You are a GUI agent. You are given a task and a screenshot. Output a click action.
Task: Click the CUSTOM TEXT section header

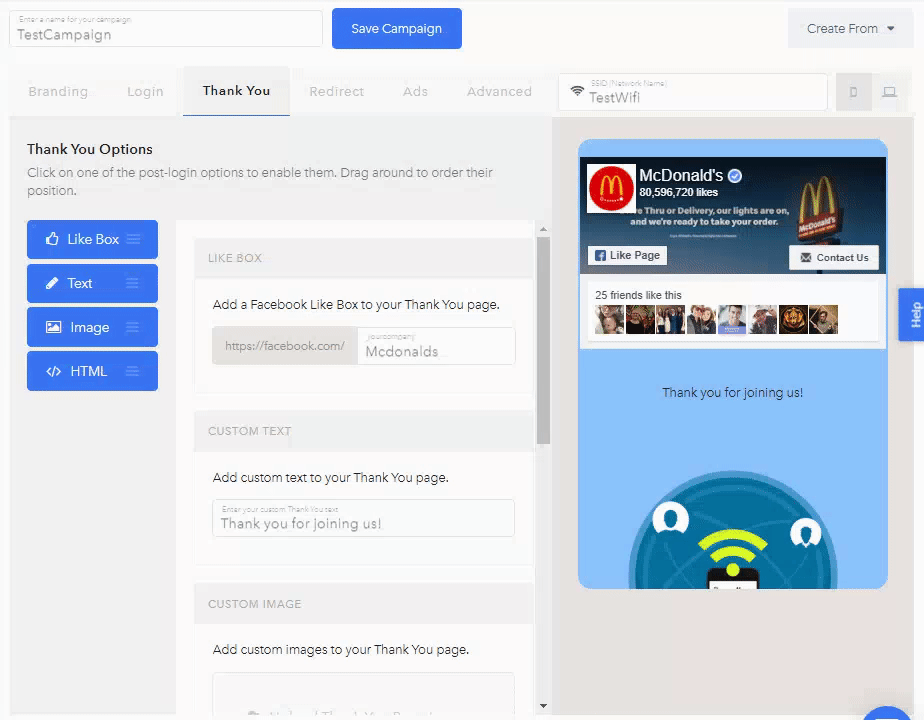tap(364, 431)
